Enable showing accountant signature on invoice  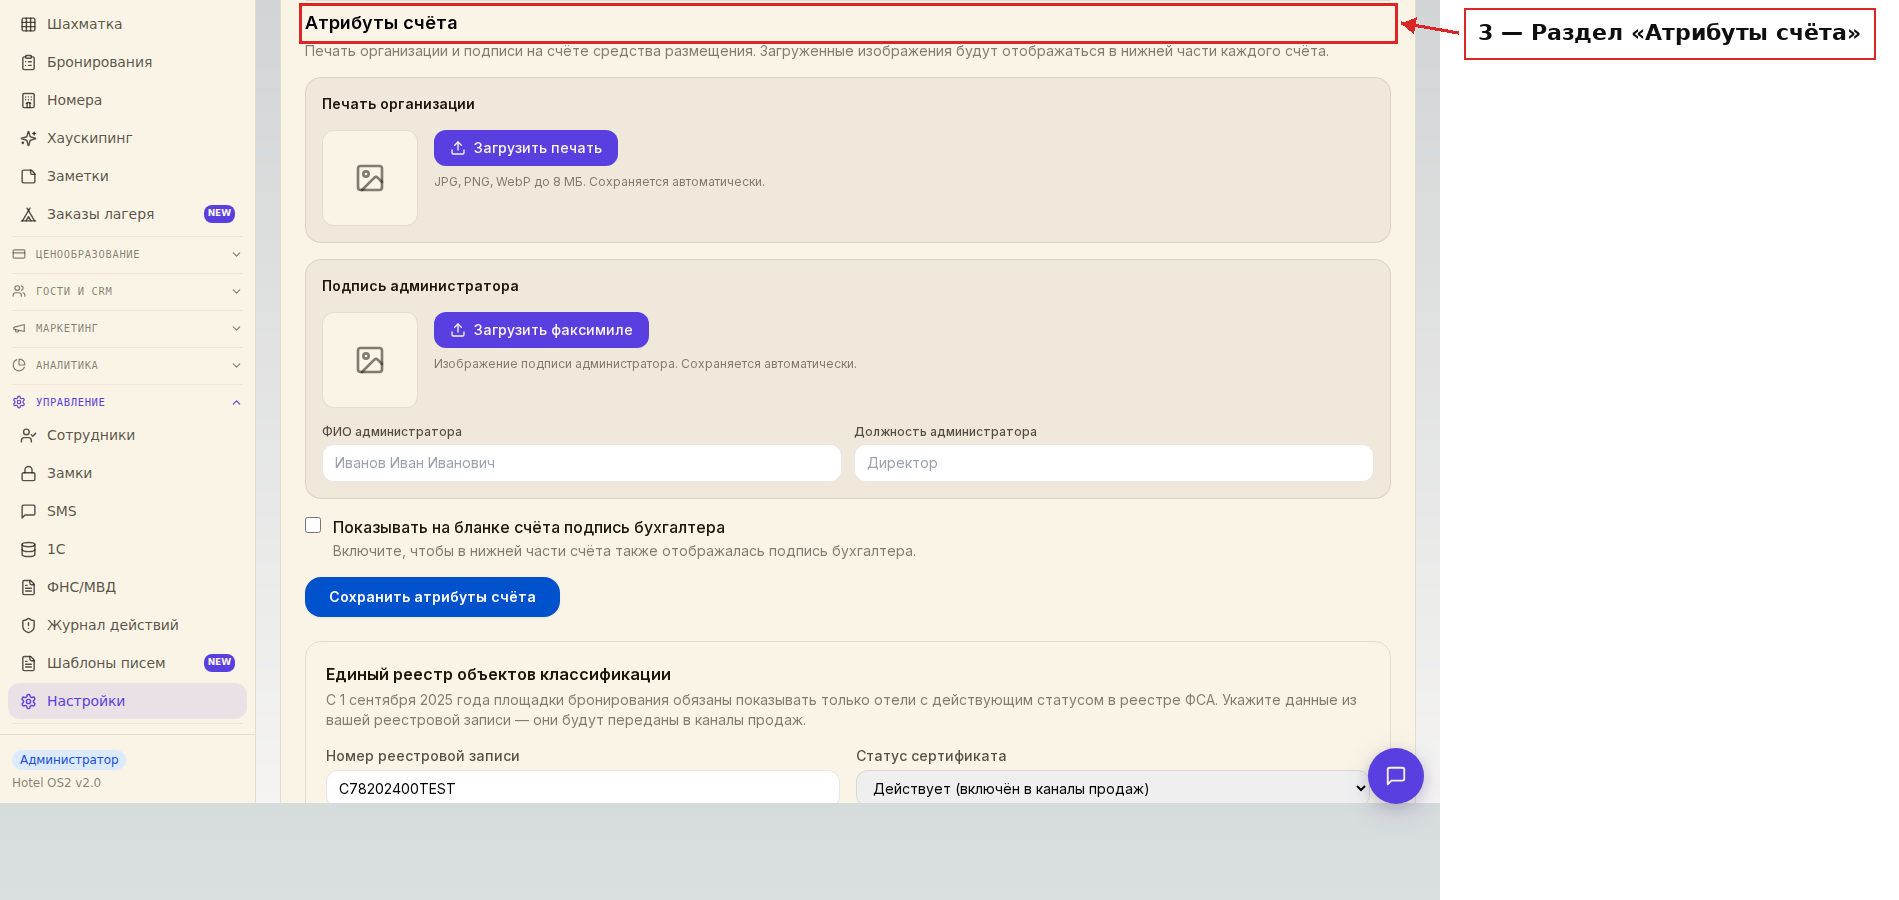tap(313, 525)
